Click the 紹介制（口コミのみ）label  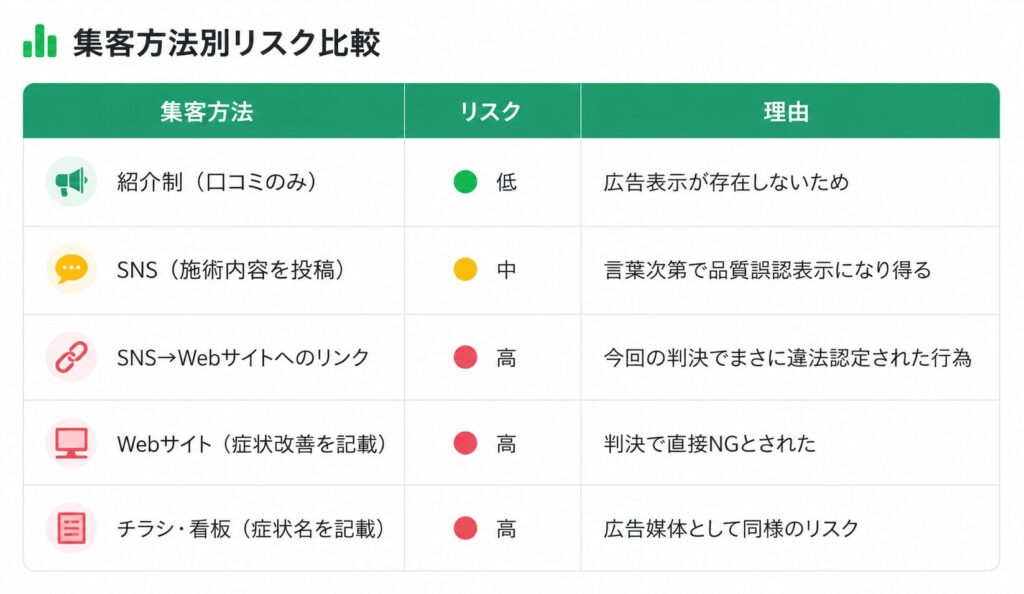pos(217,181)
